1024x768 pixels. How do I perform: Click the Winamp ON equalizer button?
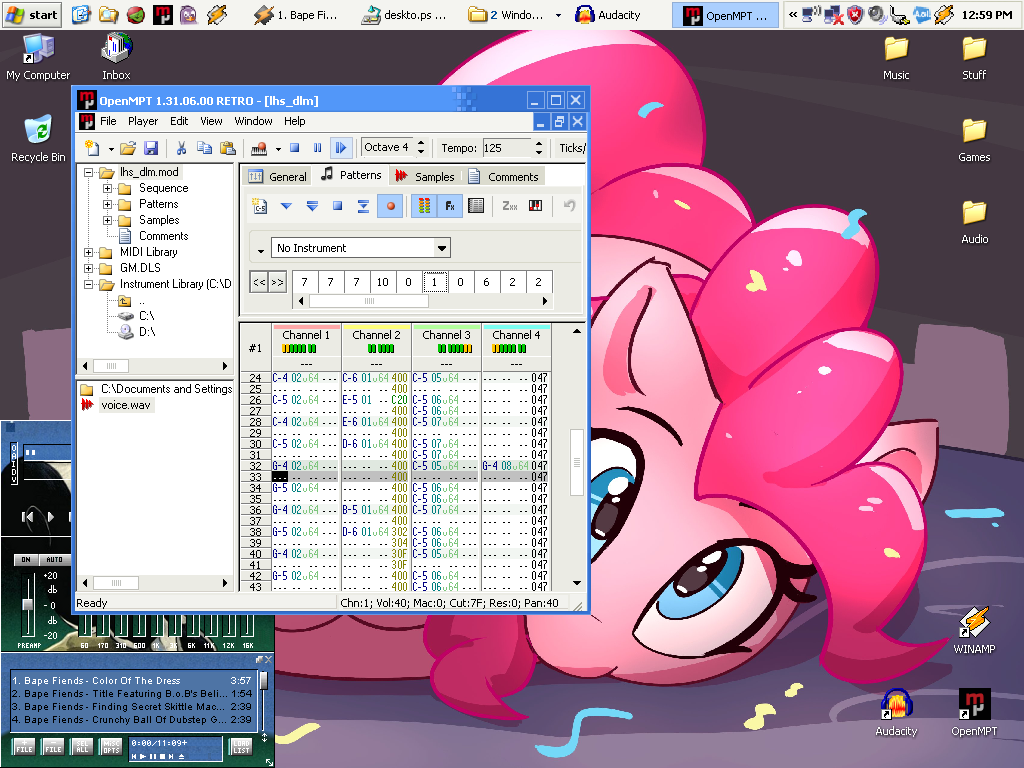point(26,560)
